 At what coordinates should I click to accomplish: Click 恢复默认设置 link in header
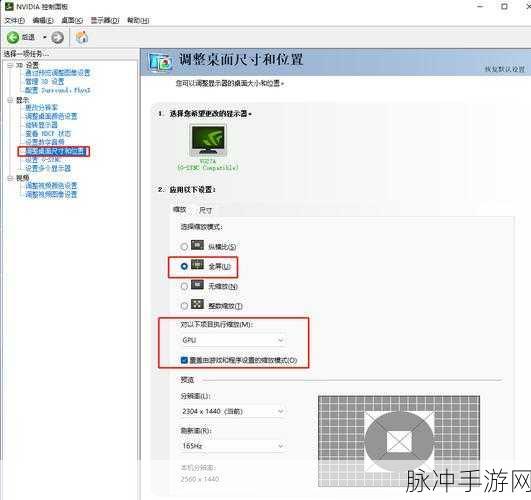click(505, 69)
